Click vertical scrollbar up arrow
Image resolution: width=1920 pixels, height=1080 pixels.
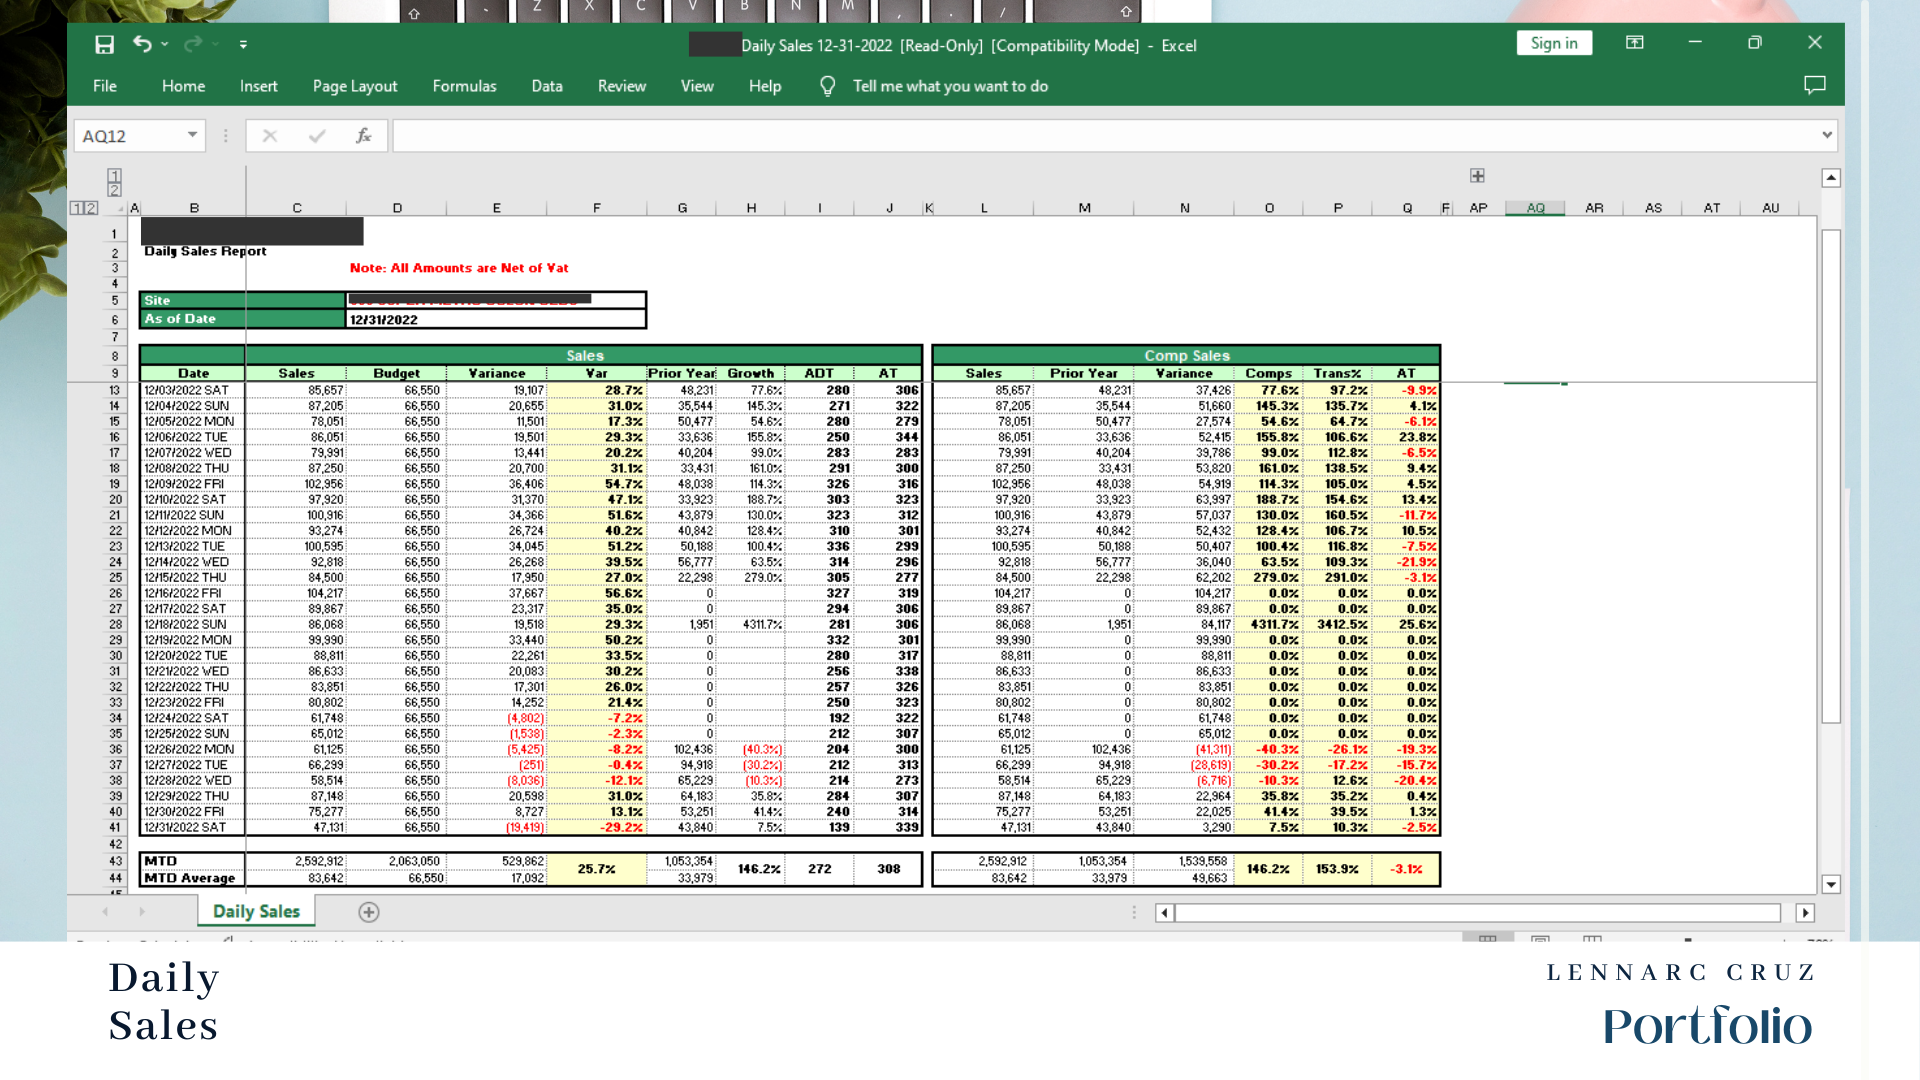[x=1831, y=178]
